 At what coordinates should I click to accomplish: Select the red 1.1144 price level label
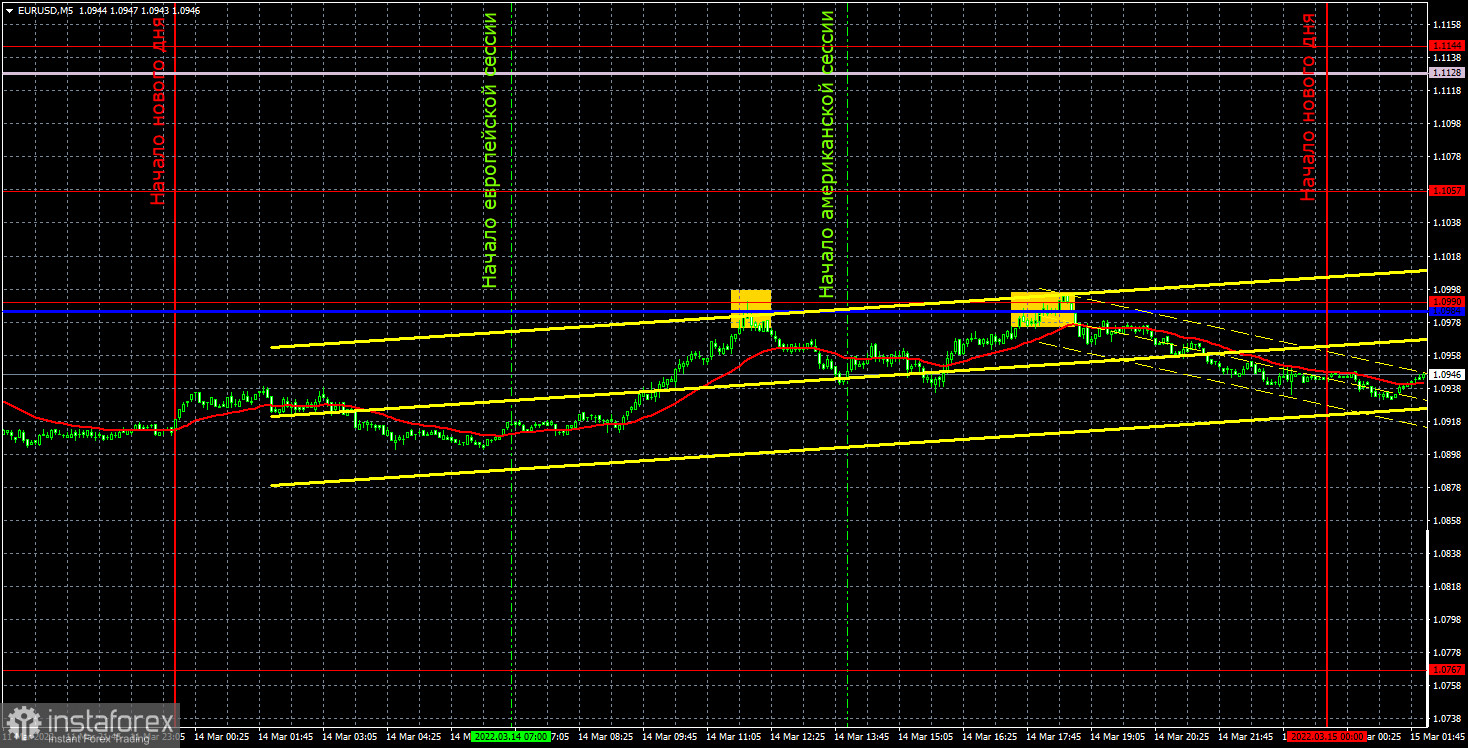(1447, 46)
